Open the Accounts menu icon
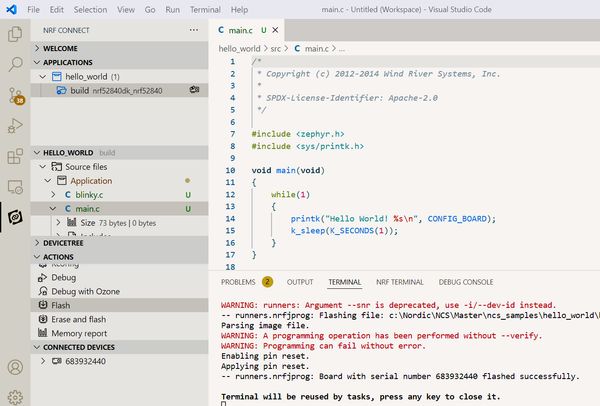 click(x=15, y=367)
